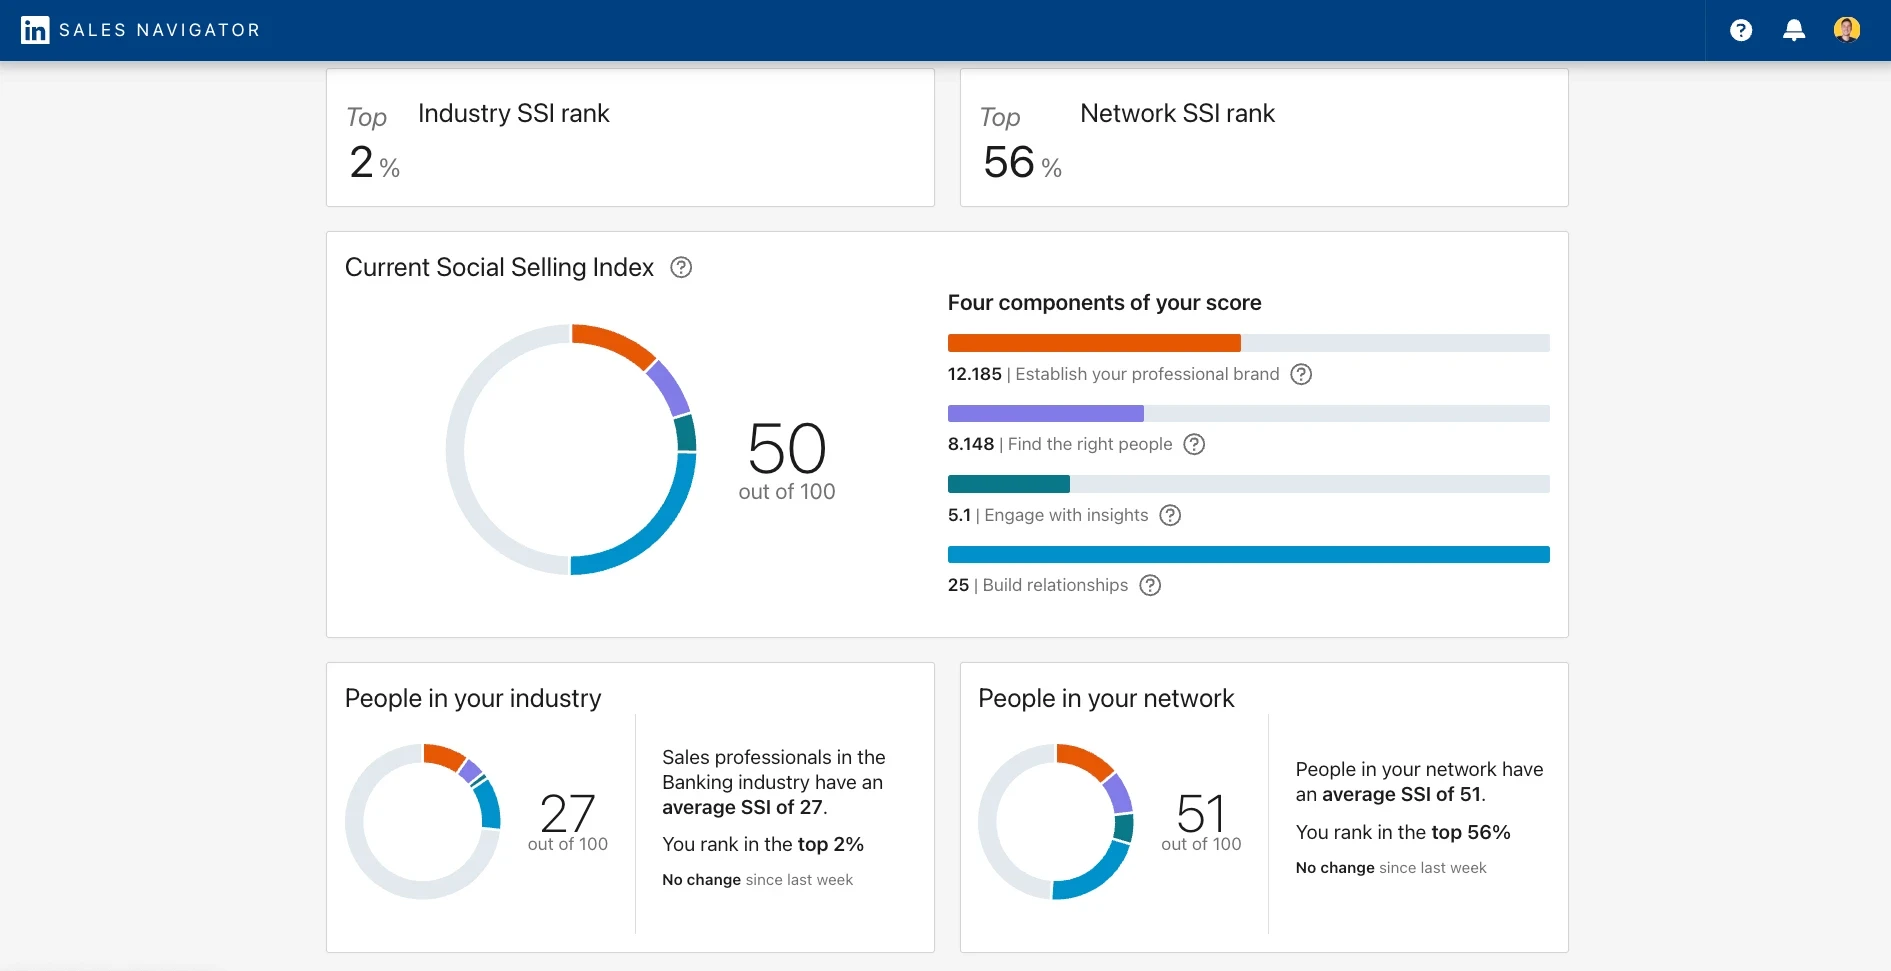Click 'No change since last week' in network card
Screen dimensions: 1891x971
1391,868
